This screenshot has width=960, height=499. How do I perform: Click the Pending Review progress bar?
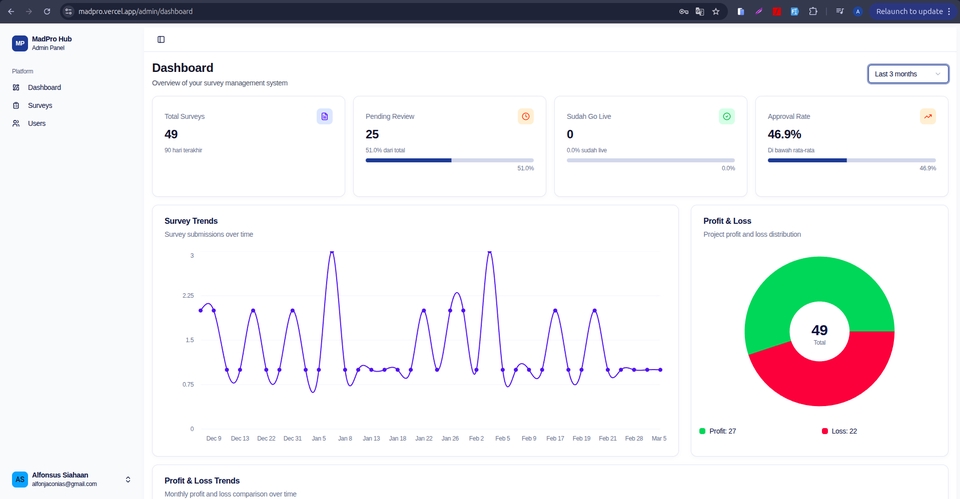(449, 160)
